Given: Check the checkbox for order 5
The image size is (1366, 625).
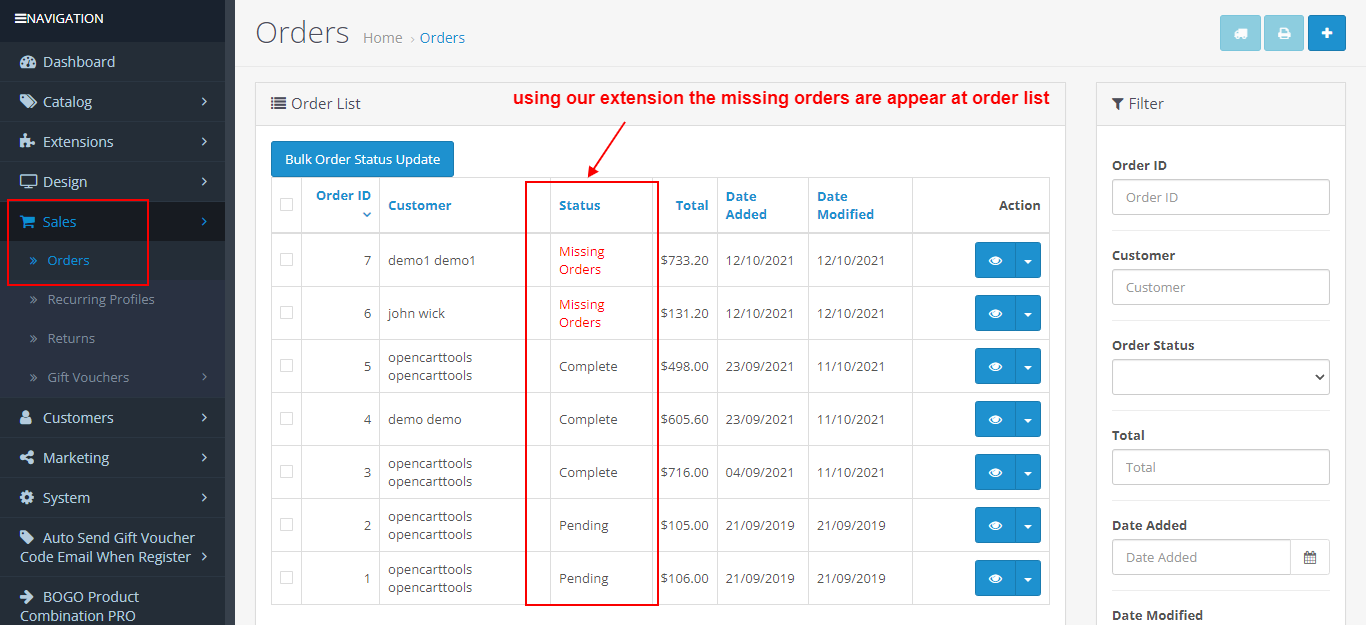Looking at the screenshot, I should pos(286,365).
